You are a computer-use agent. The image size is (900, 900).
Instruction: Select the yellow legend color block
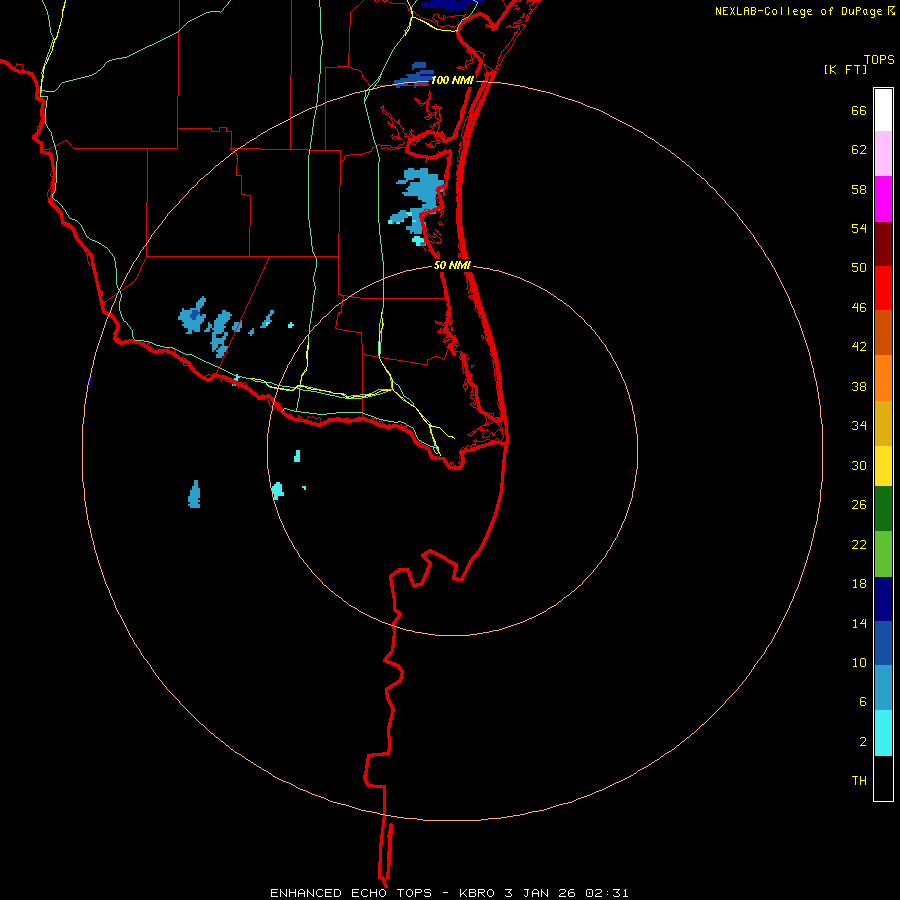[x=883, y=466]
